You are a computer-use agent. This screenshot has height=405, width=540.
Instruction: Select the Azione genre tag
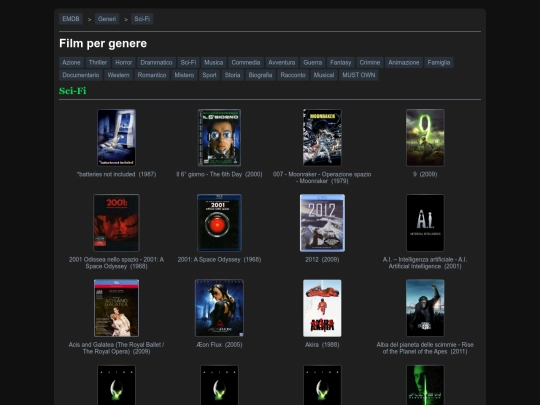pyautogui.click(x=71, y=63)
